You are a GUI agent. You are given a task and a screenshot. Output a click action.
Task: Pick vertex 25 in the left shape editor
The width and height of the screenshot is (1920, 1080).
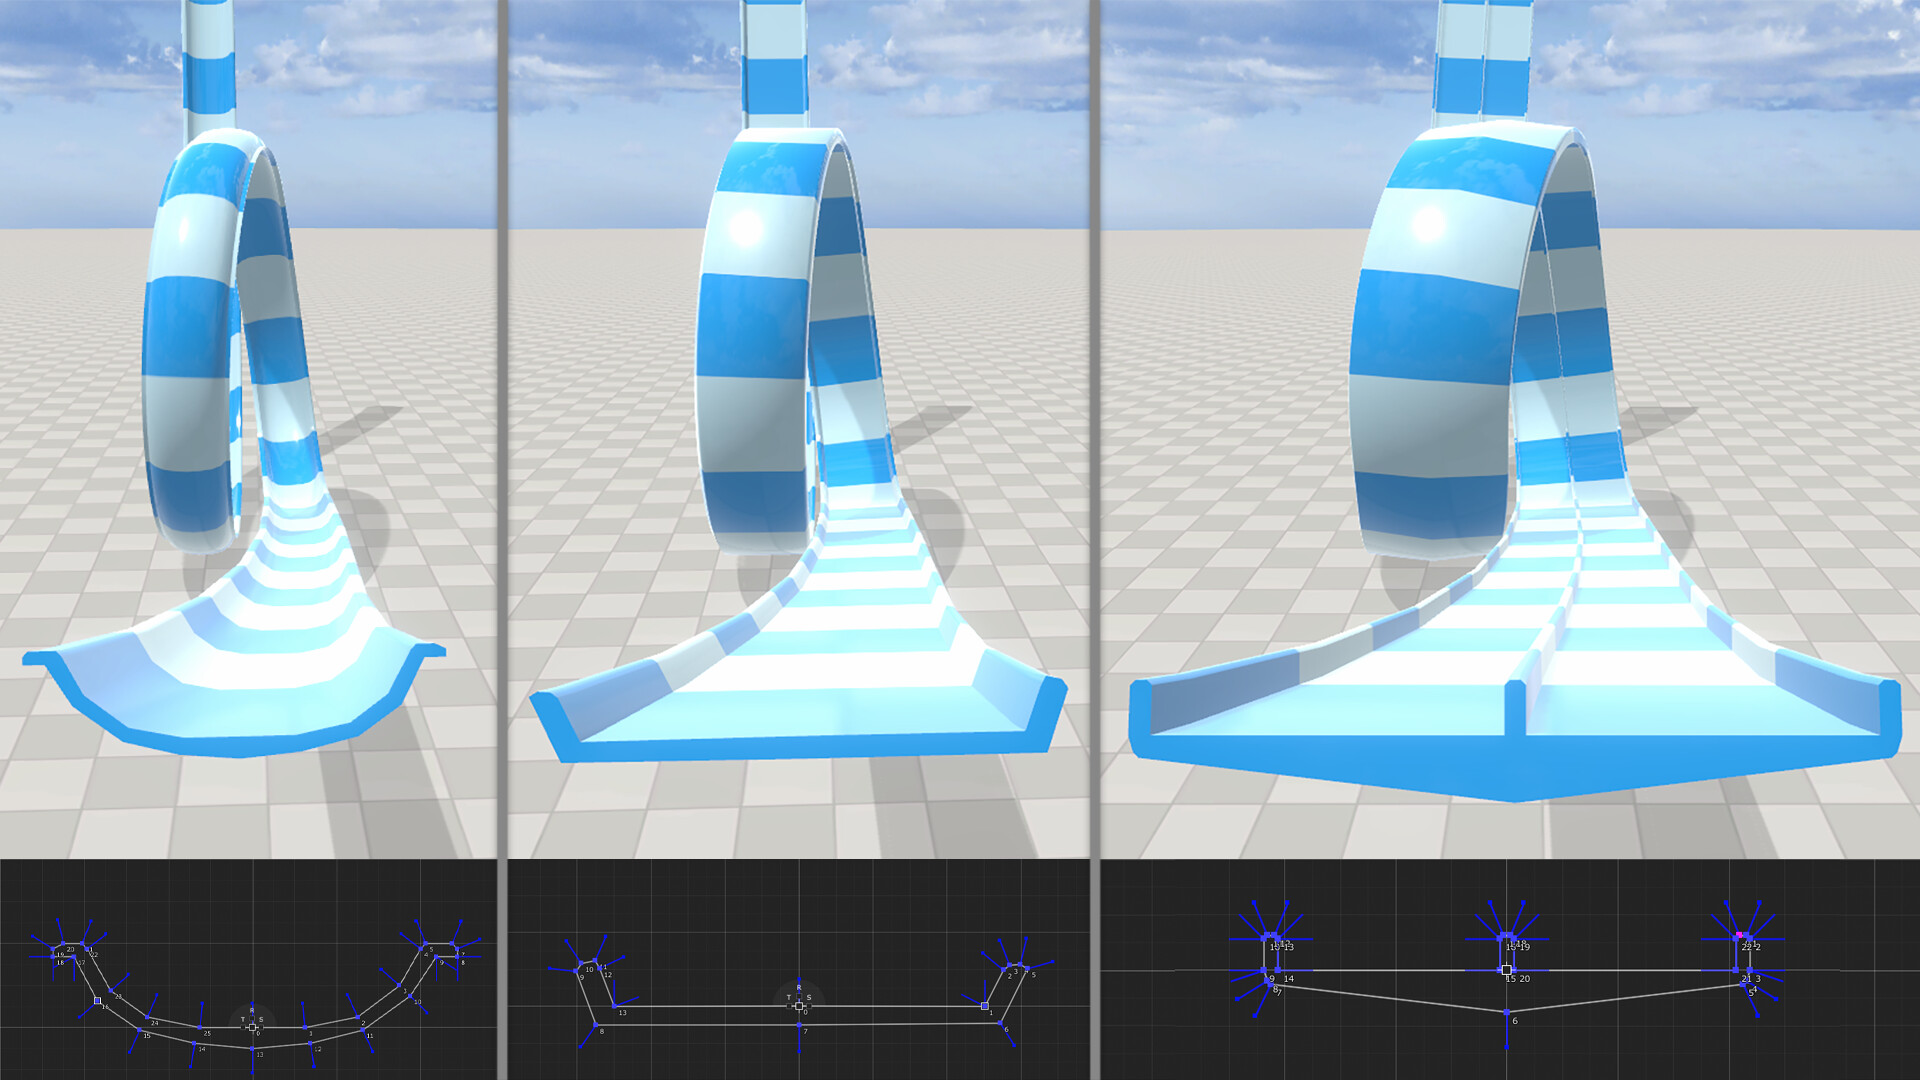click(199, 1027)
